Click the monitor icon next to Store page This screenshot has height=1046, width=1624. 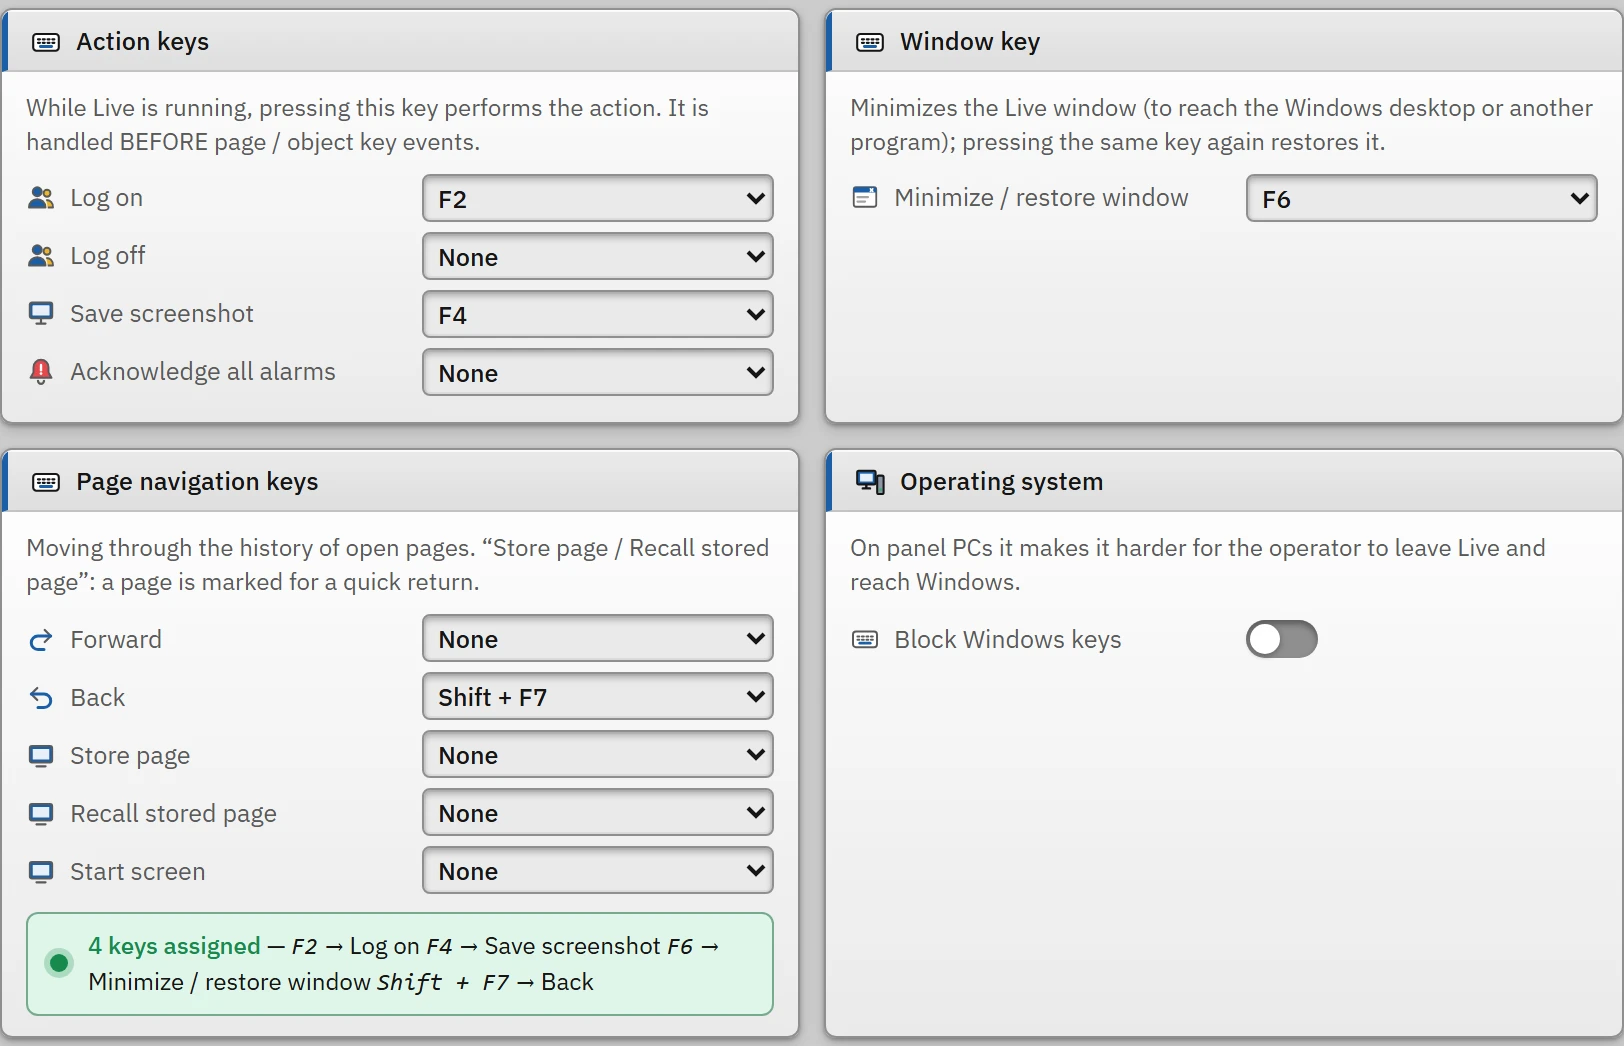pyautogui.click(x=41, y=756)
